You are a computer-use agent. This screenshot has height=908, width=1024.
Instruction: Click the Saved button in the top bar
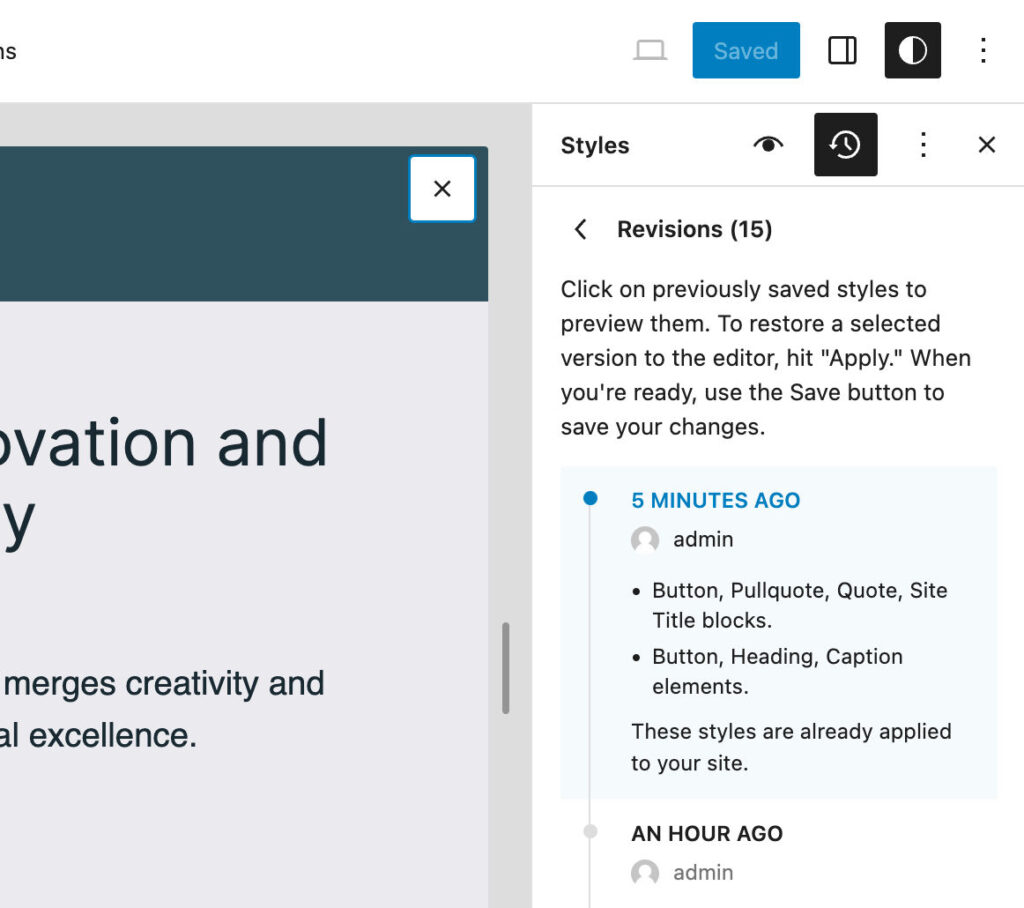point(746,50)
